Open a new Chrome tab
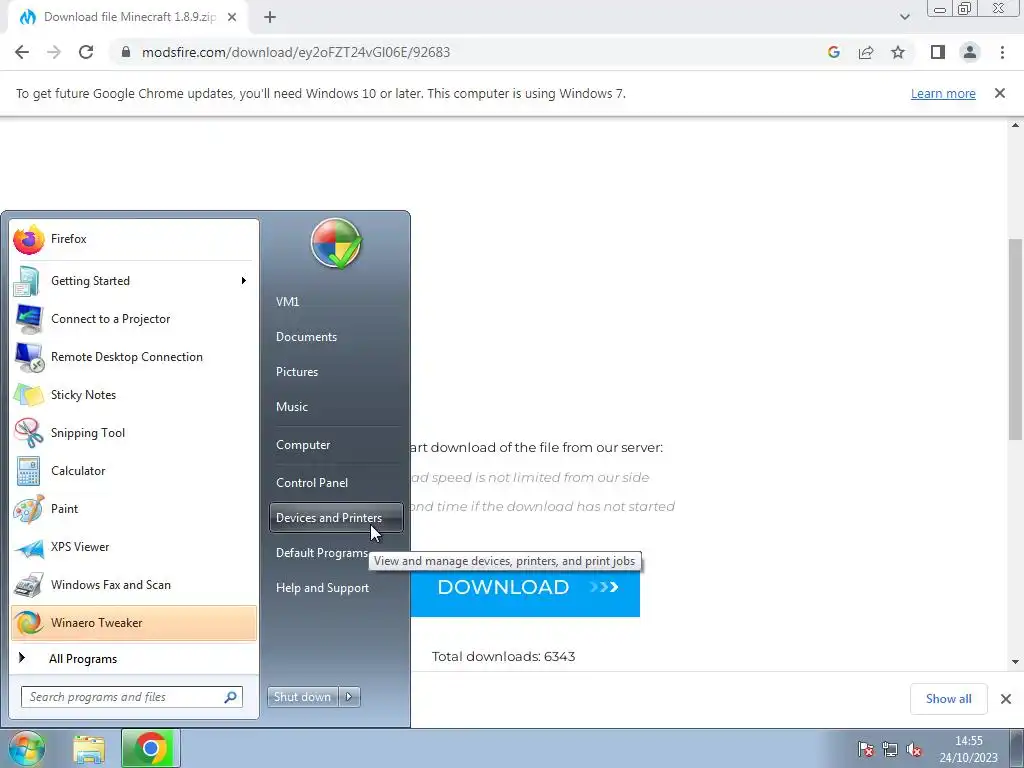The image size is (1024, 768). (x=270, y=17)
